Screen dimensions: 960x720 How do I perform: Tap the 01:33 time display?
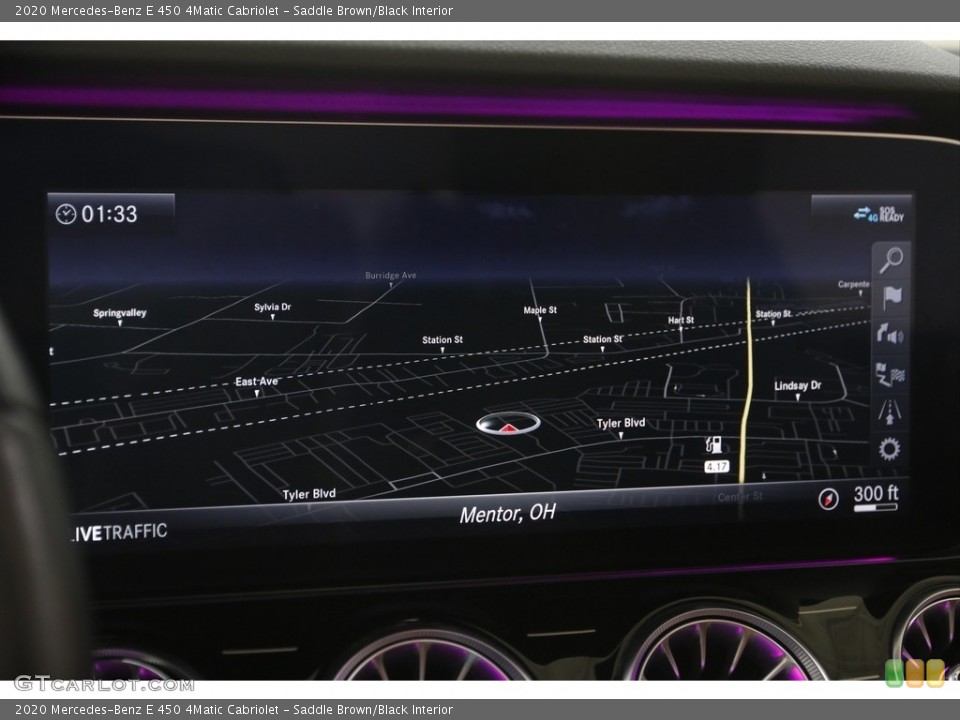coord(110,214)
